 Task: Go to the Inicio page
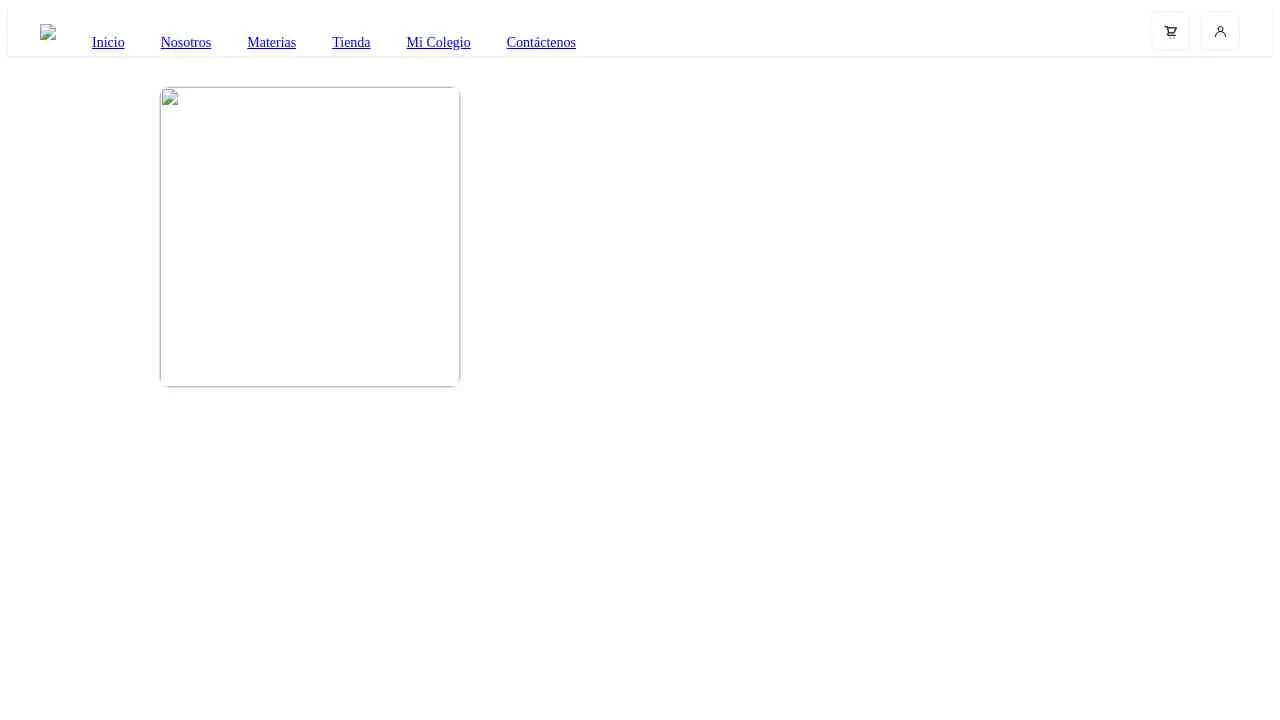108,42
